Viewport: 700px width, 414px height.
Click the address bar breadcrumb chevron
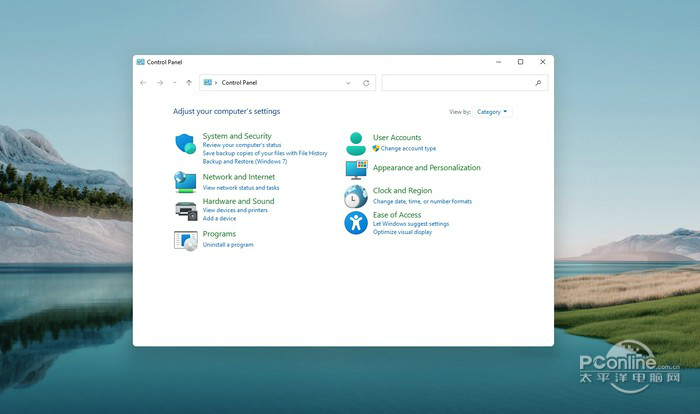[x=216, y=83]
